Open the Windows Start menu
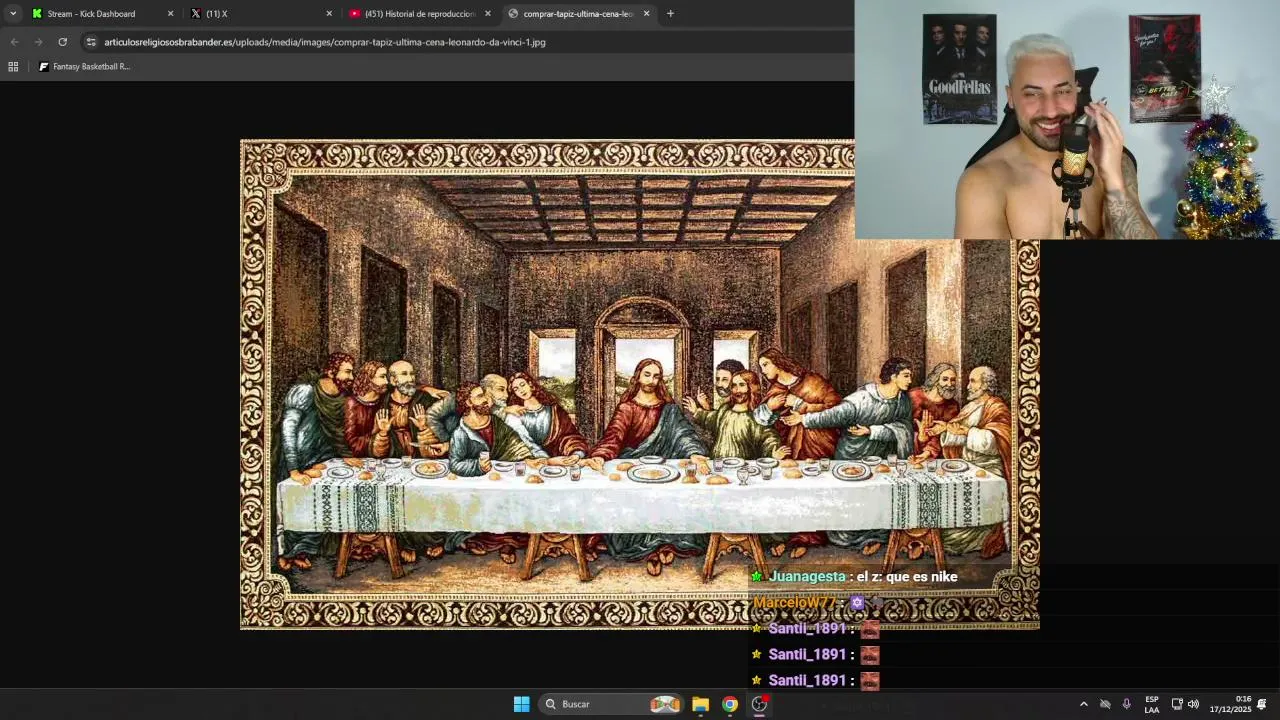 coord(521,704)
